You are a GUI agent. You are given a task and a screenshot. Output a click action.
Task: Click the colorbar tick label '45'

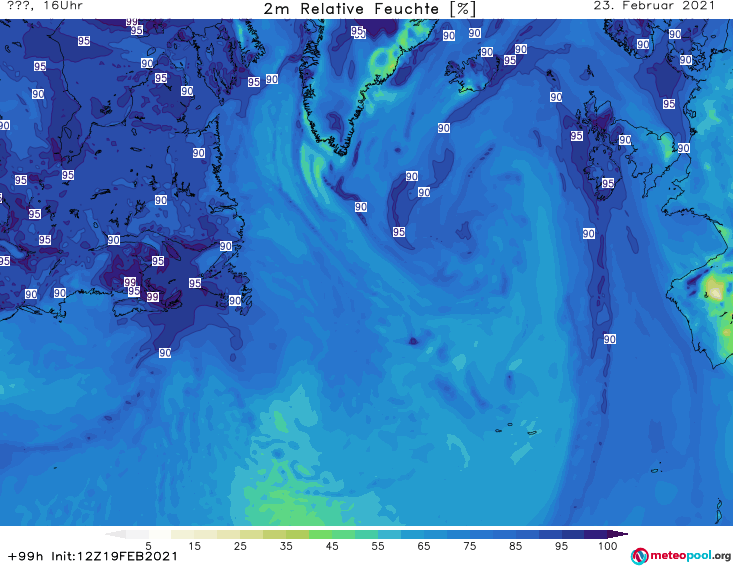point(331,546)
